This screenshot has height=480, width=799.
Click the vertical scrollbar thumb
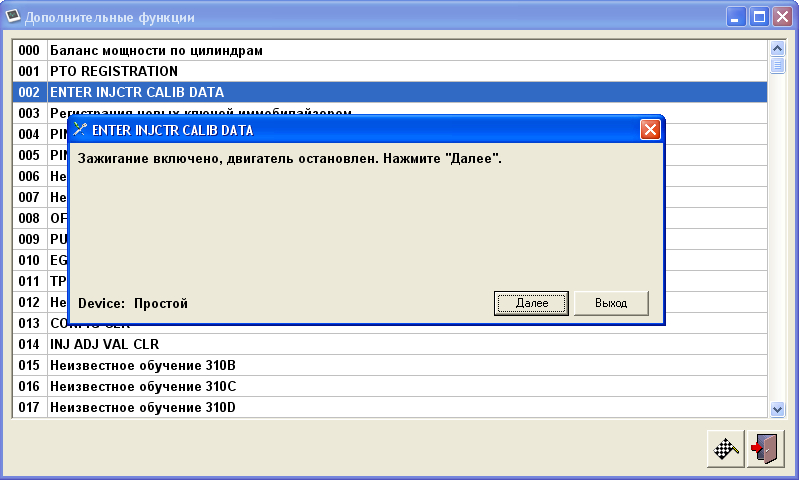pyautogui.click(x=777, y=66)
